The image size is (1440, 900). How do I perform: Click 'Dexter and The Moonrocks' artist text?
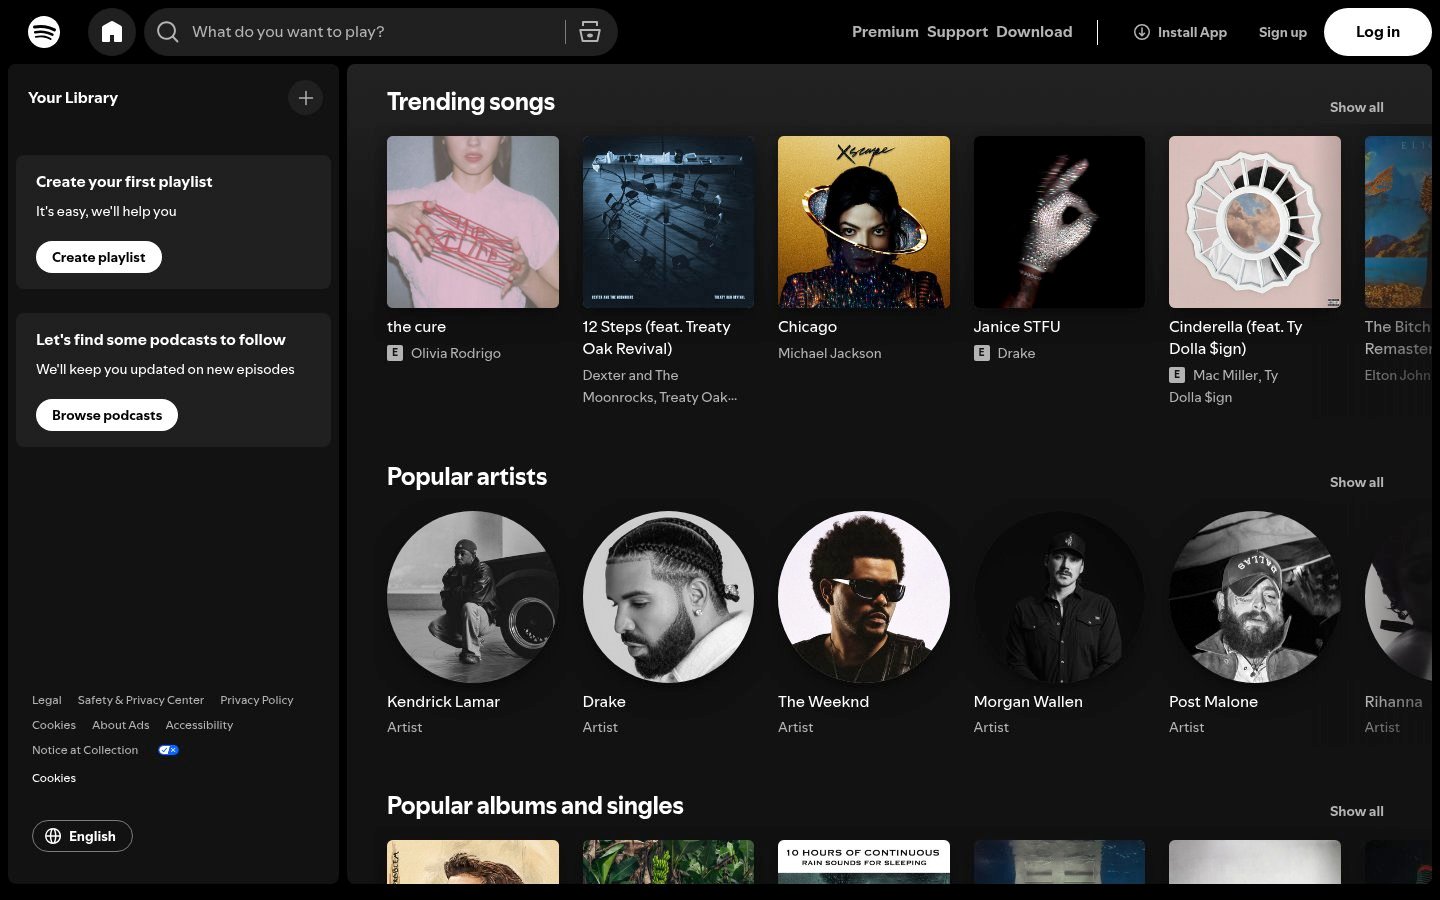[x=631, y=386]
